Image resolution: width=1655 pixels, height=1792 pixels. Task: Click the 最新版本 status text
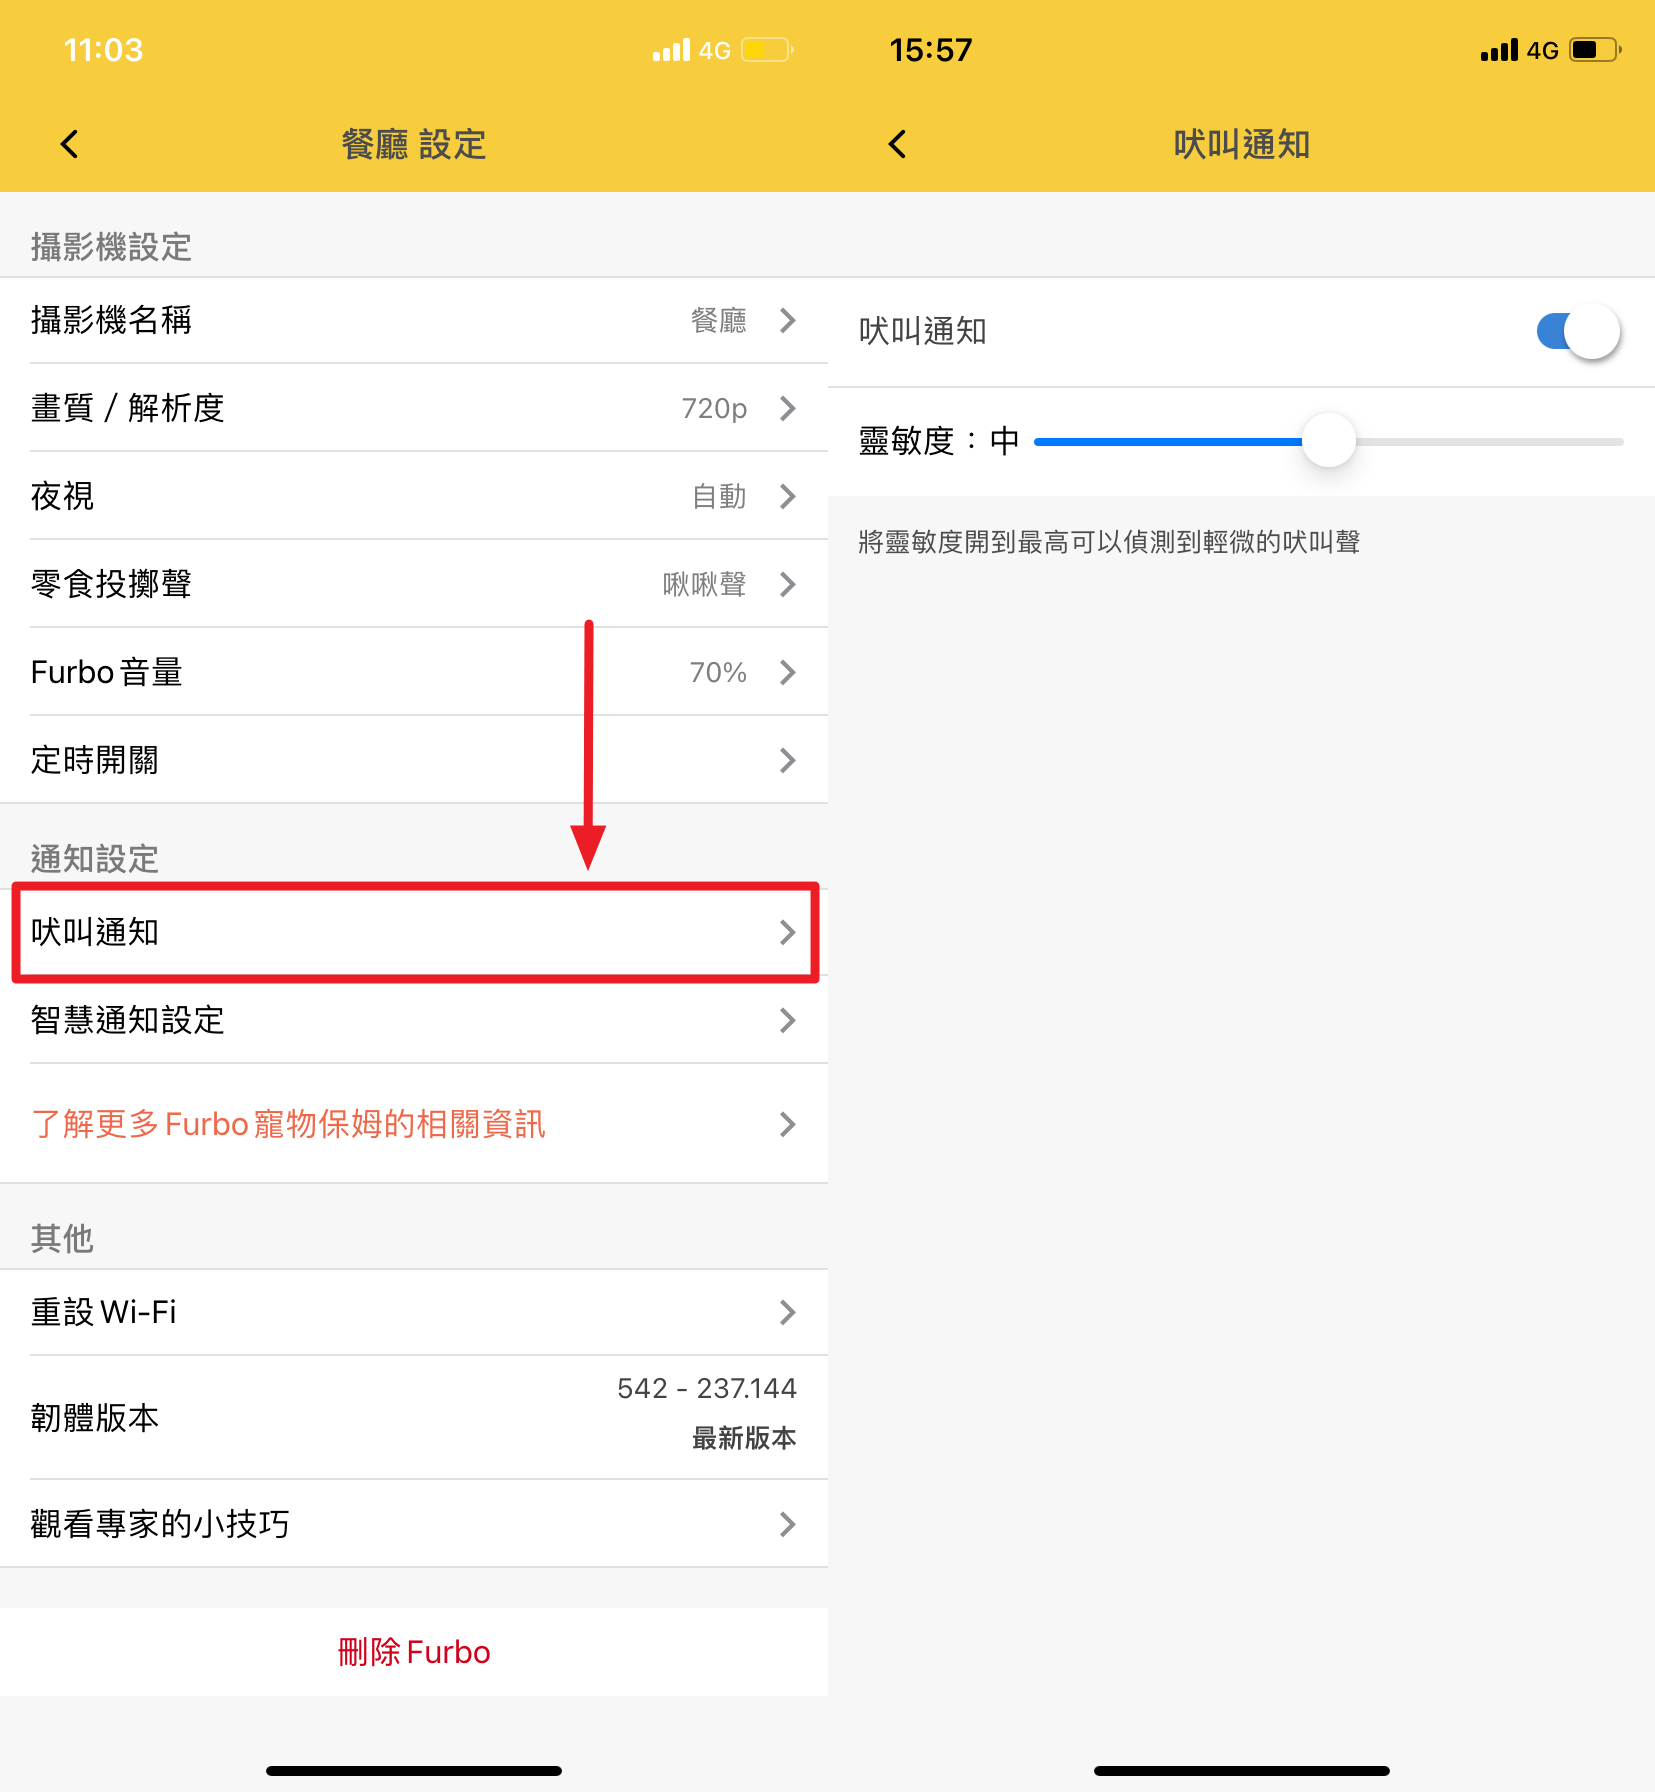(744, 1438)
